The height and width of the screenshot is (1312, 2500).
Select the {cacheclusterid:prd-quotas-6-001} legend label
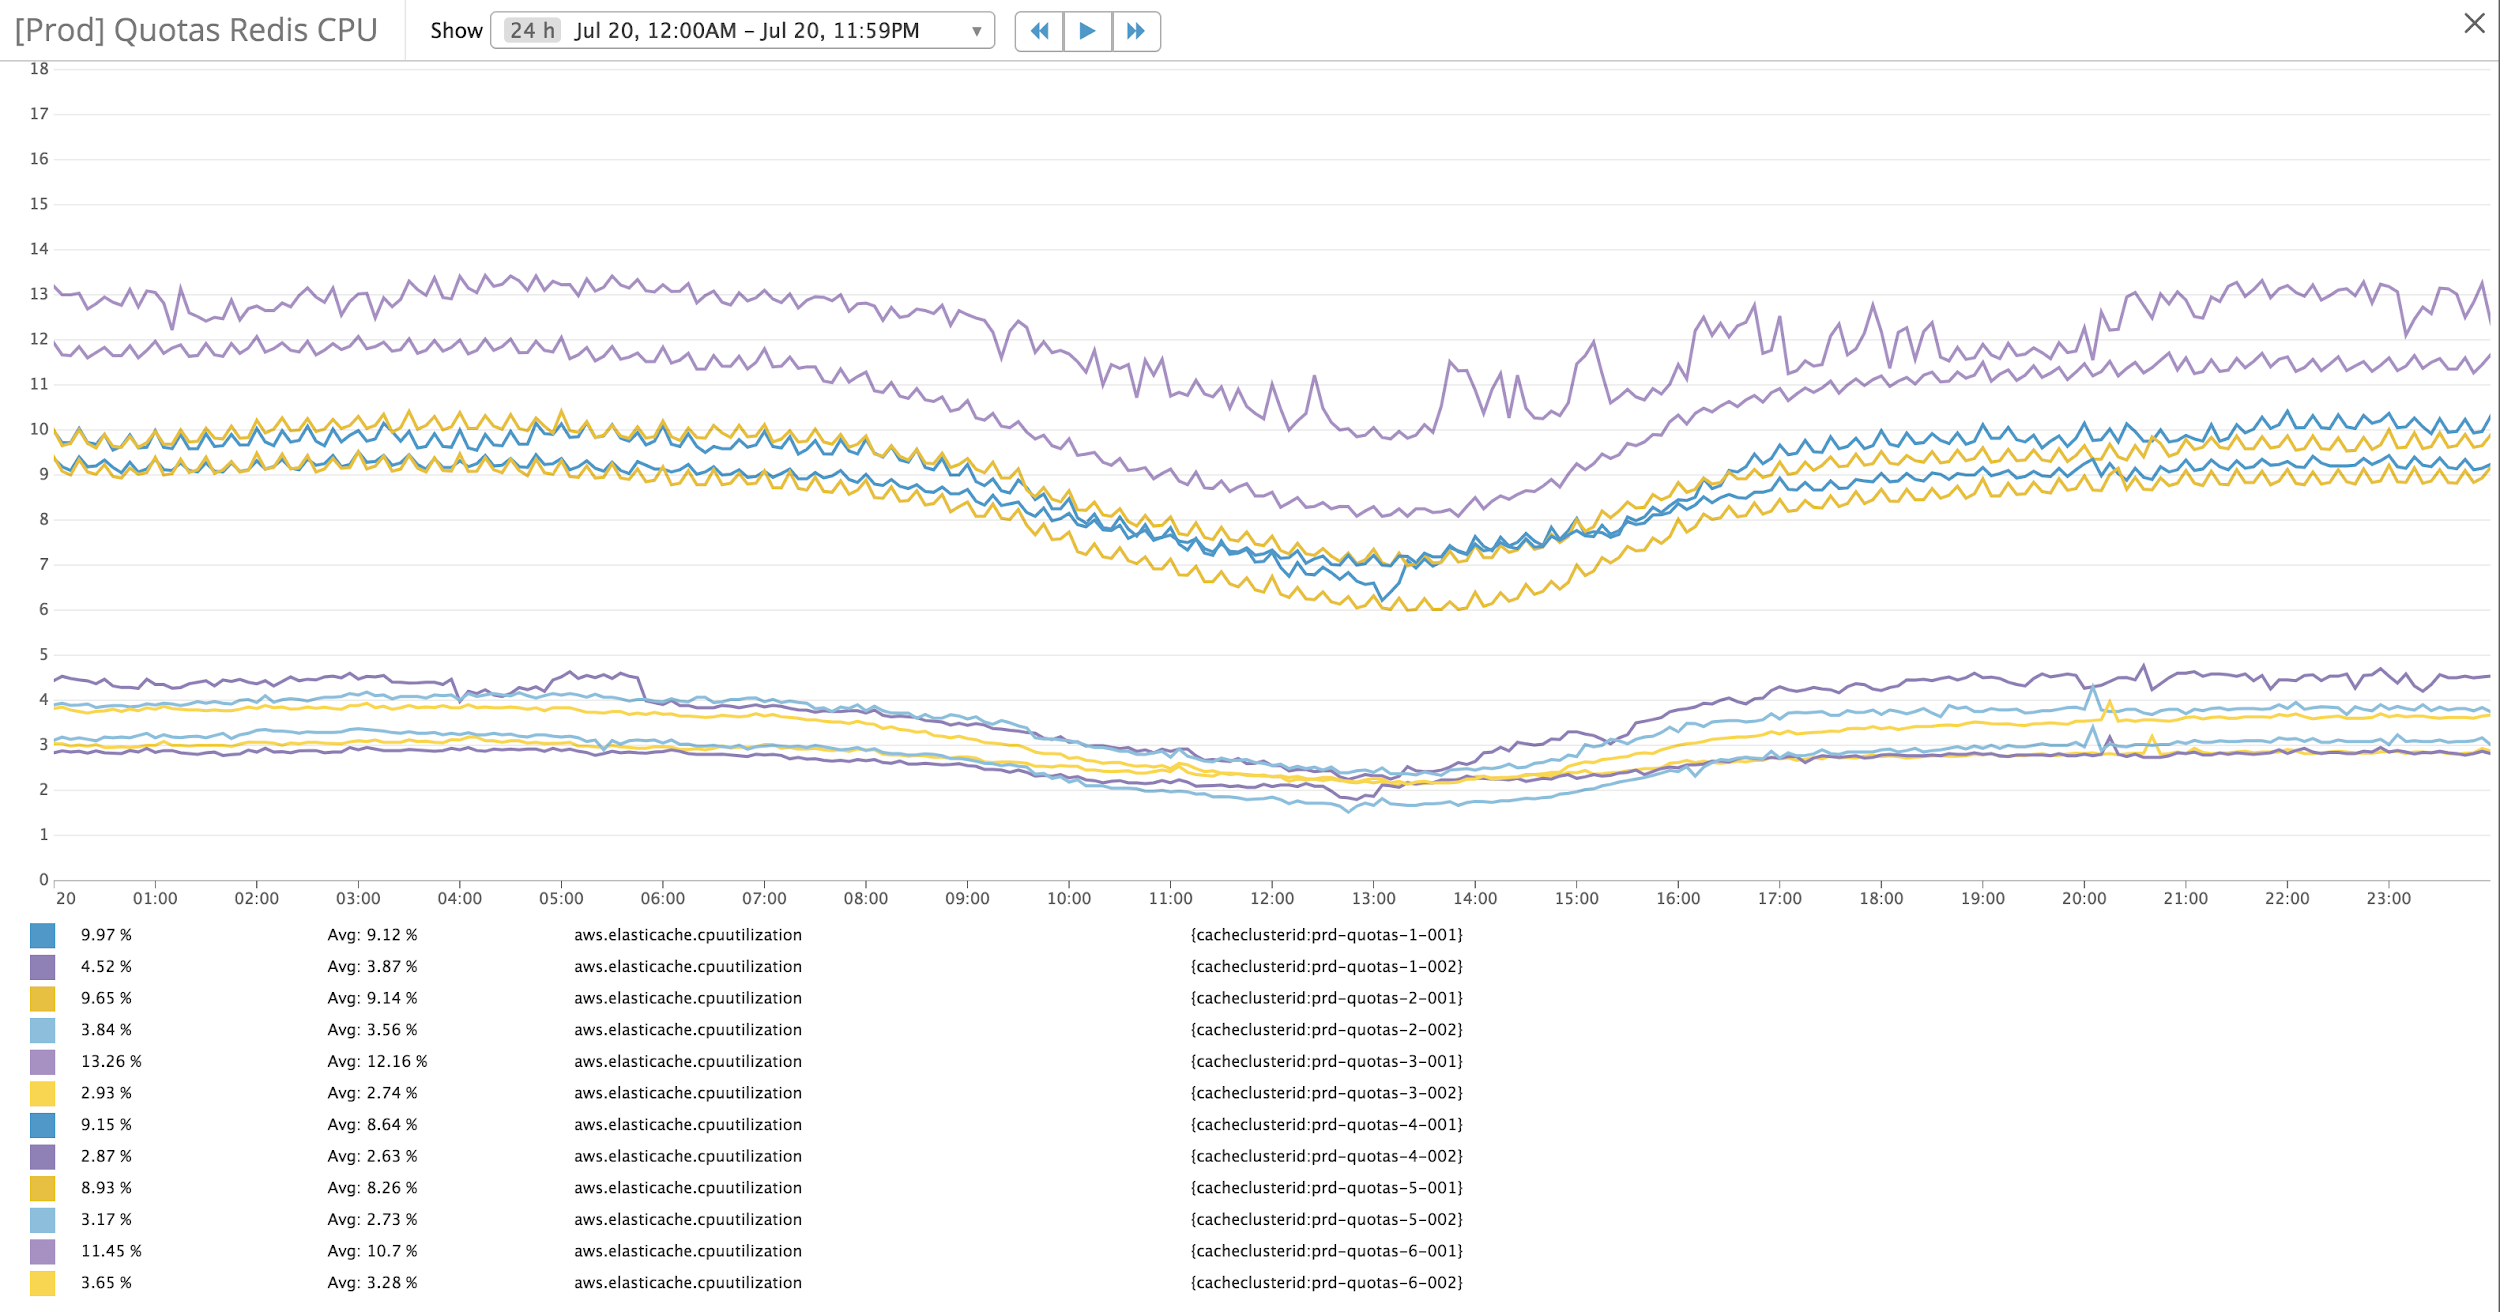1326,1251
